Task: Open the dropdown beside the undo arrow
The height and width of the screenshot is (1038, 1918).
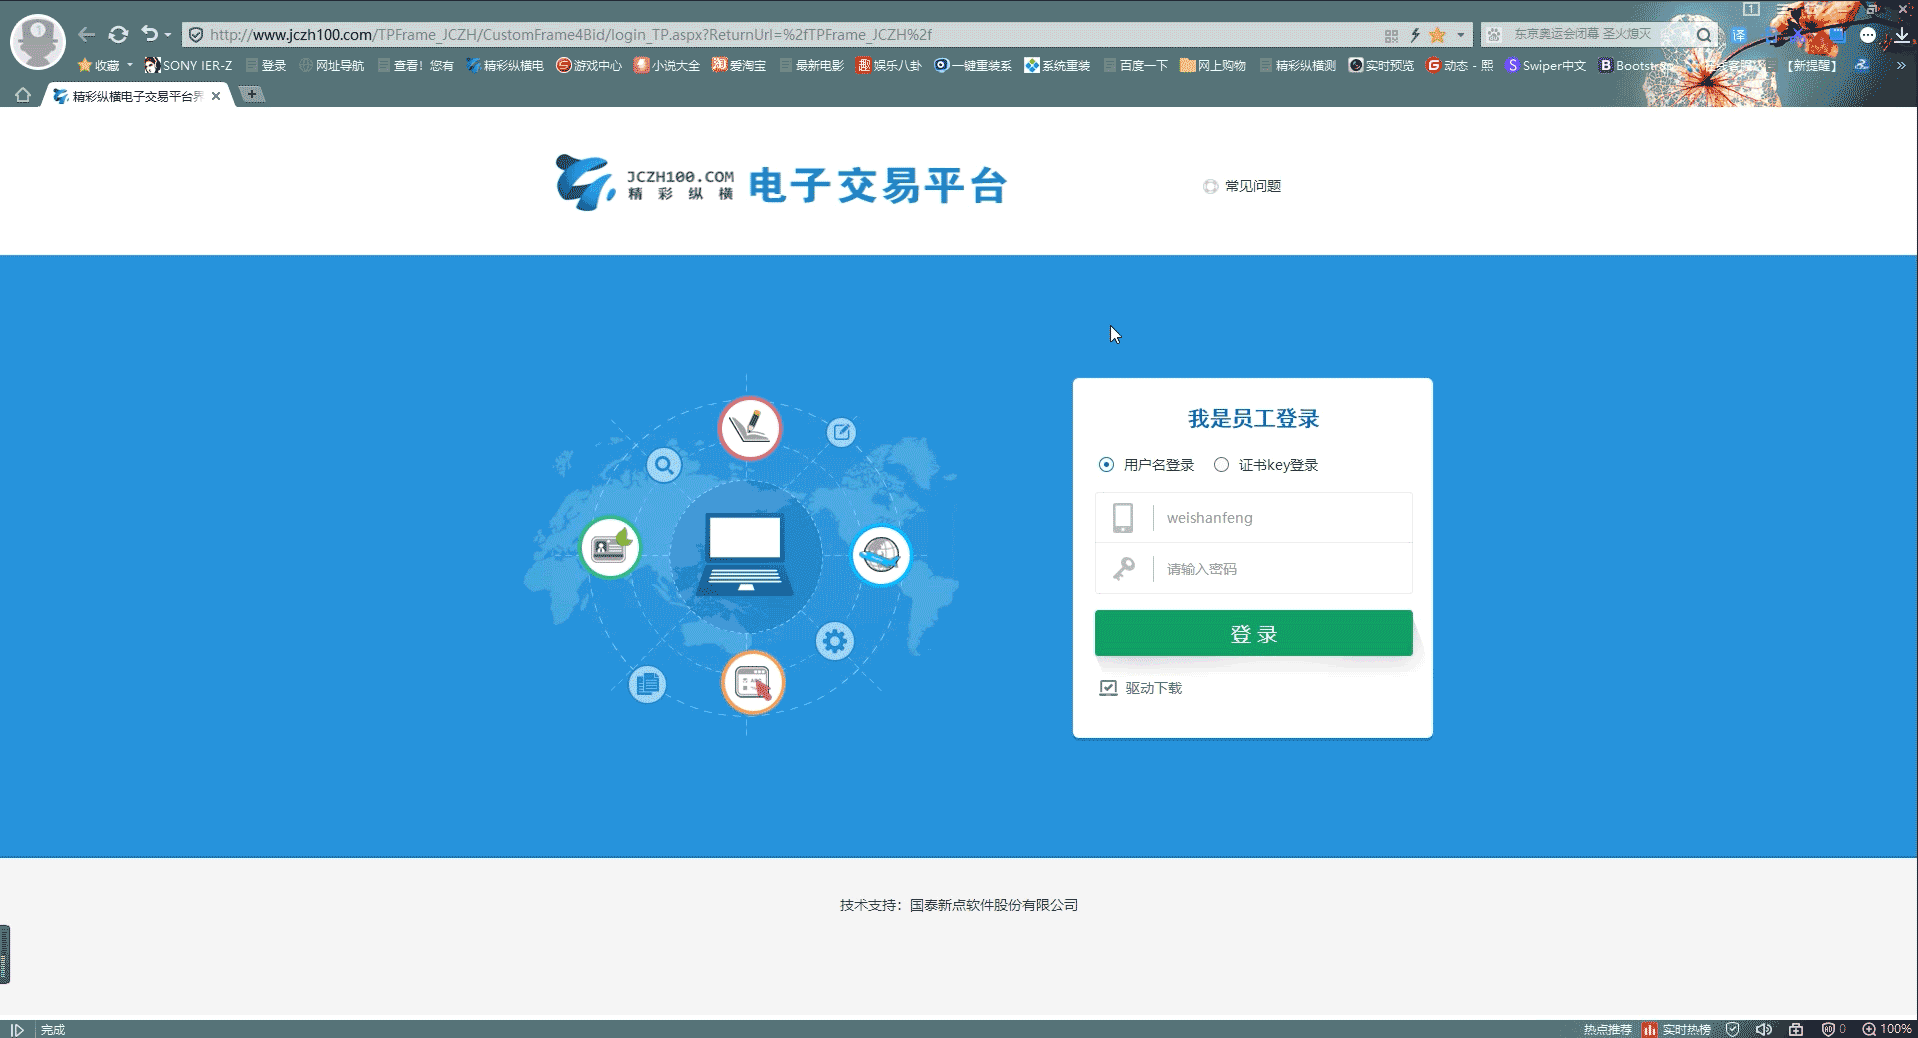Action: [168, 35]
